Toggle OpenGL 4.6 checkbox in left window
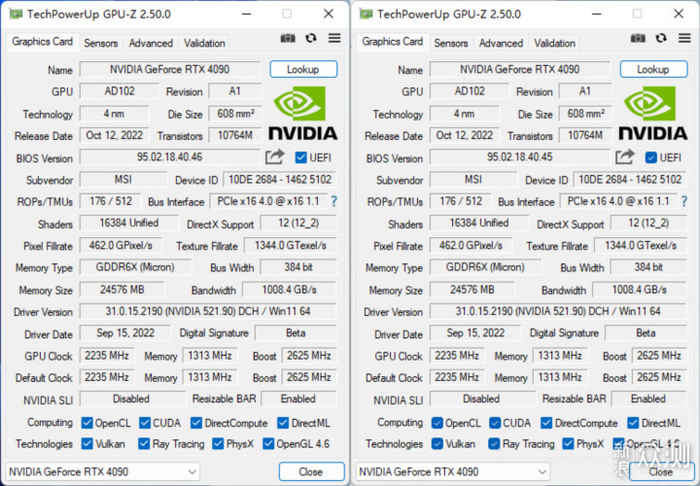 (268, 444)
